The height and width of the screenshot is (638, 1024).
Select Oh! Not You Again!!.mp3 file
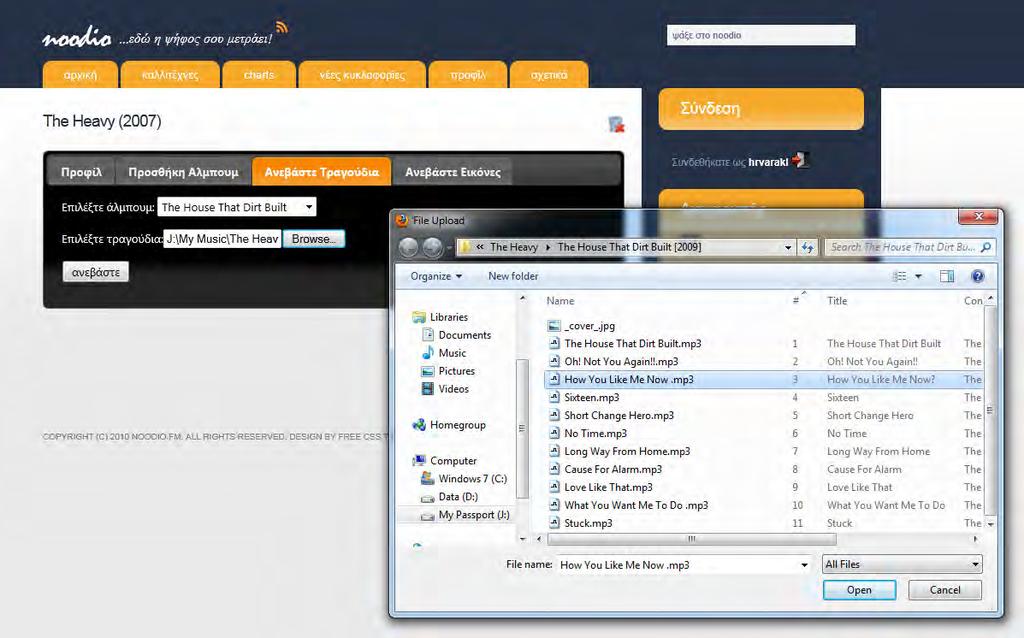click(x=621, y=362)
